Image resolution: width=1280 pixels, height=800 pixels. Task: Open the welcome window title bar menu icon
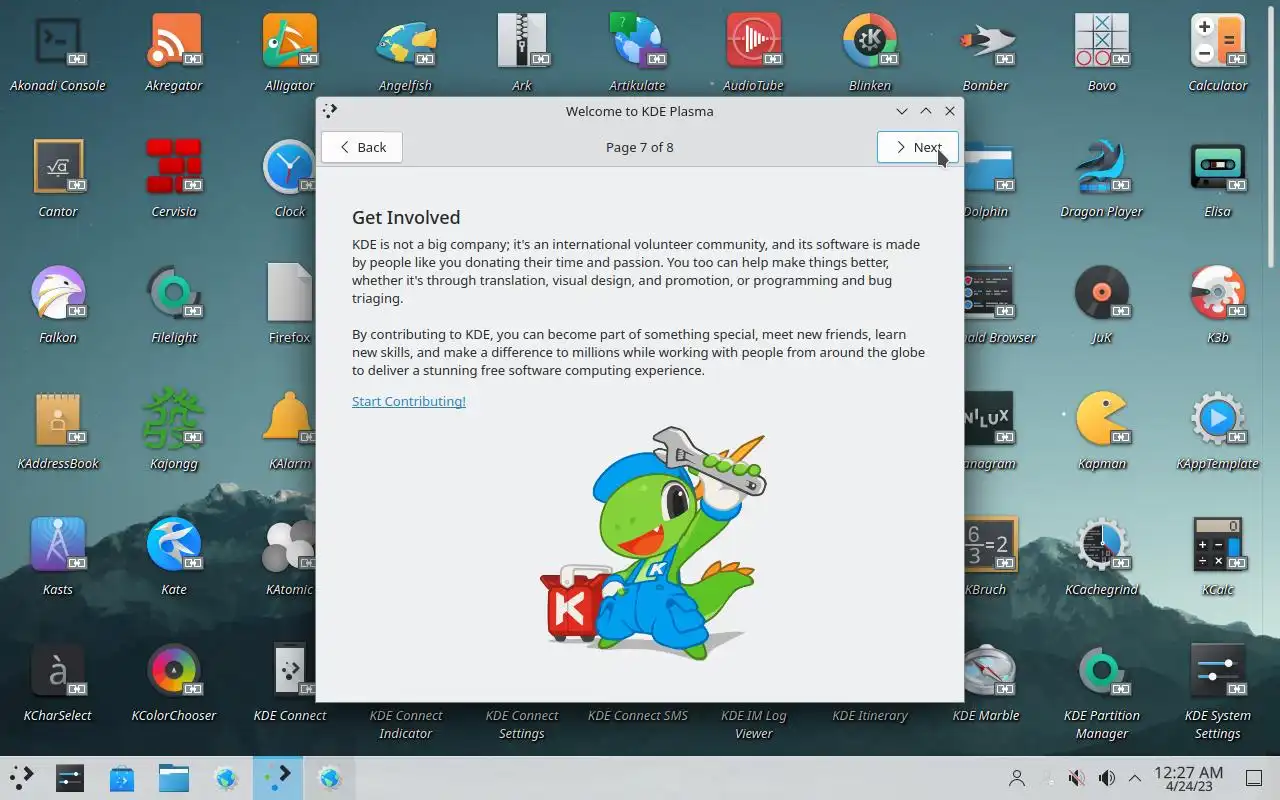(330, 111)
